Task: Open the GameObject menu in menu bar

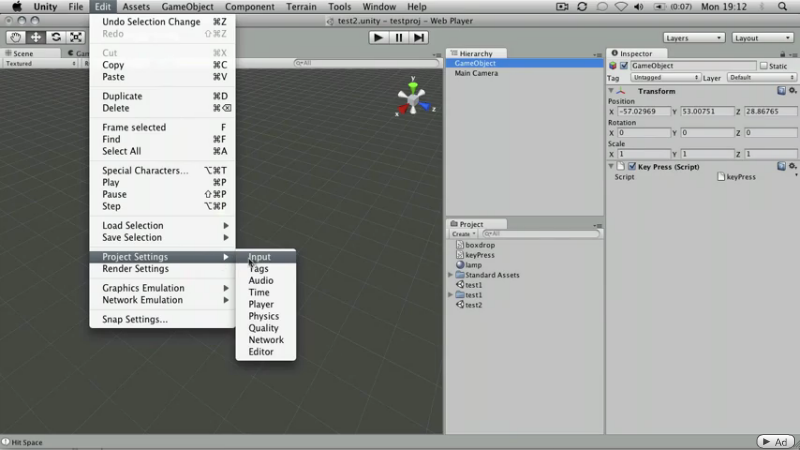Action: click(x=187, y=7)
